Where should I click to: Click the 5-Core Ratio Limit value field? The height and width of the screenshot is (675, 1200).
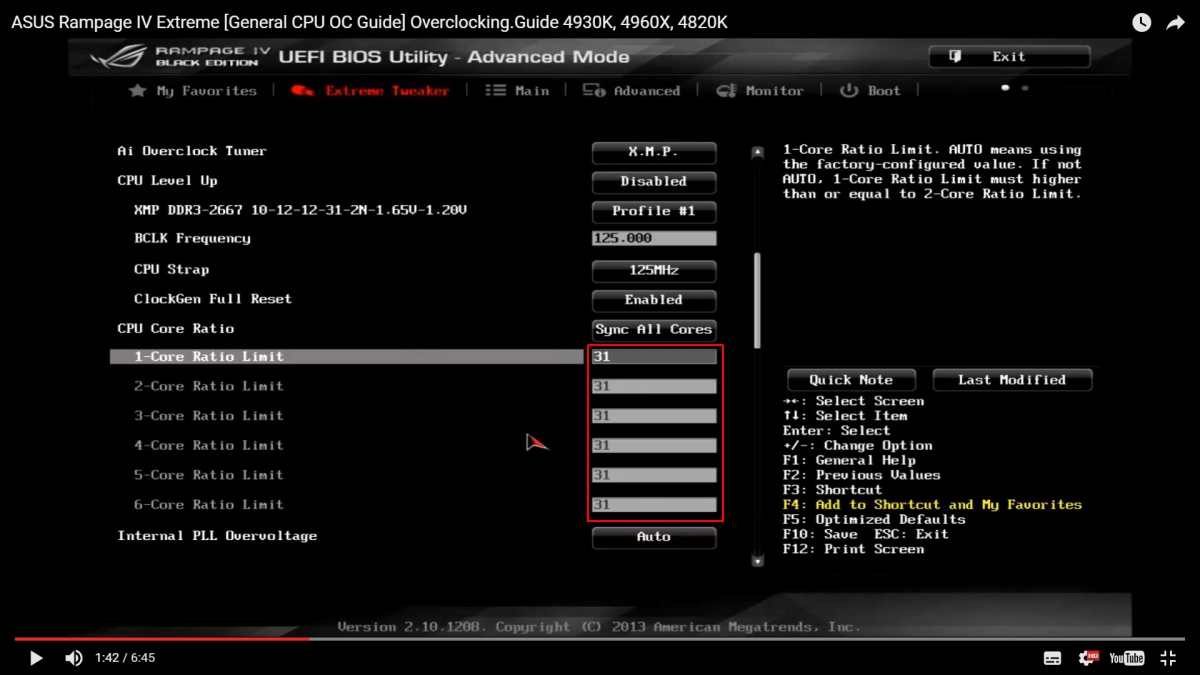[654, 475]
